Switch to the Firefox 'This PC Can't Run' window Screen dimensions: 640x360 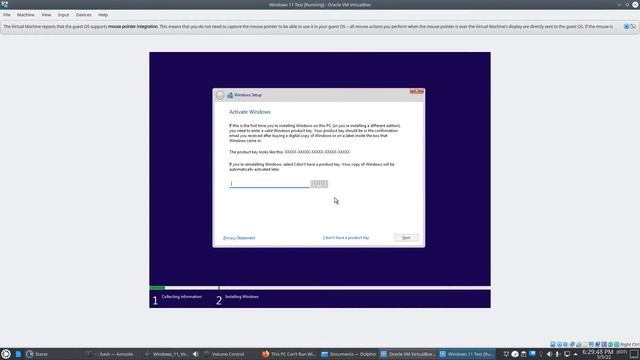[289, 354]
